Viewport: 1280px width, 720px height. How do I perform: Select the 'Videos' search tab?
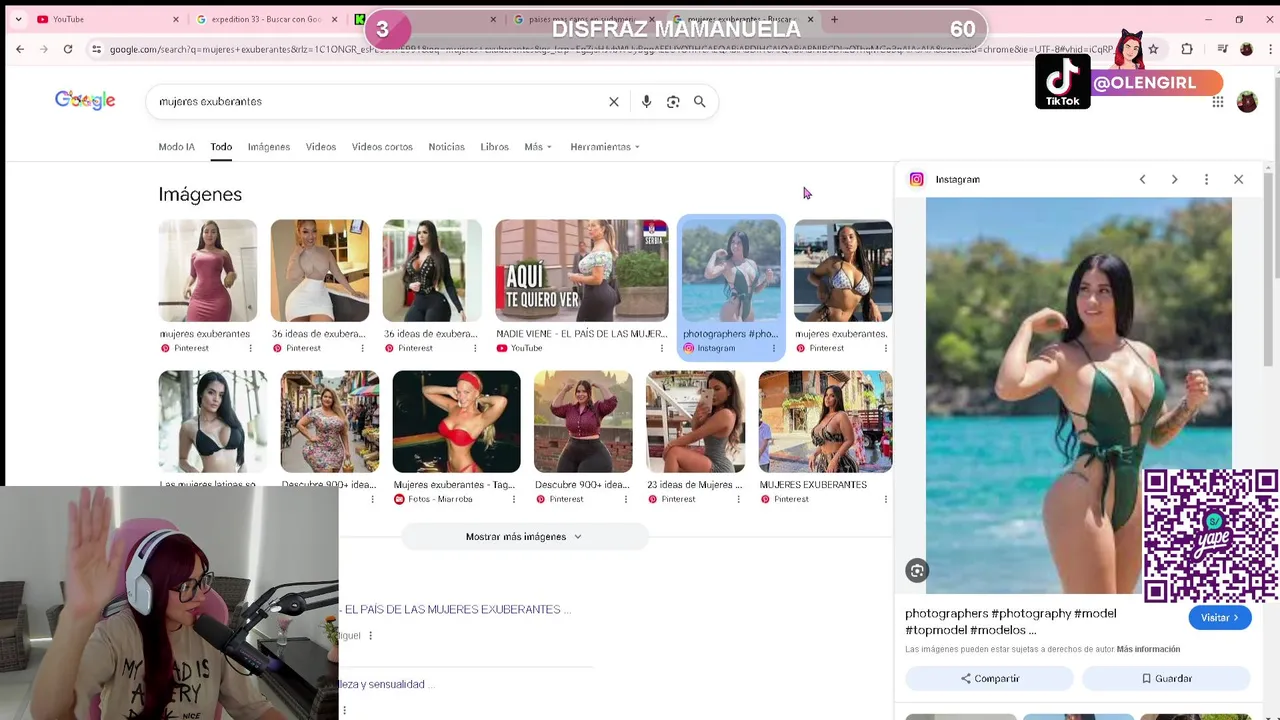click(x=321, y=147)
